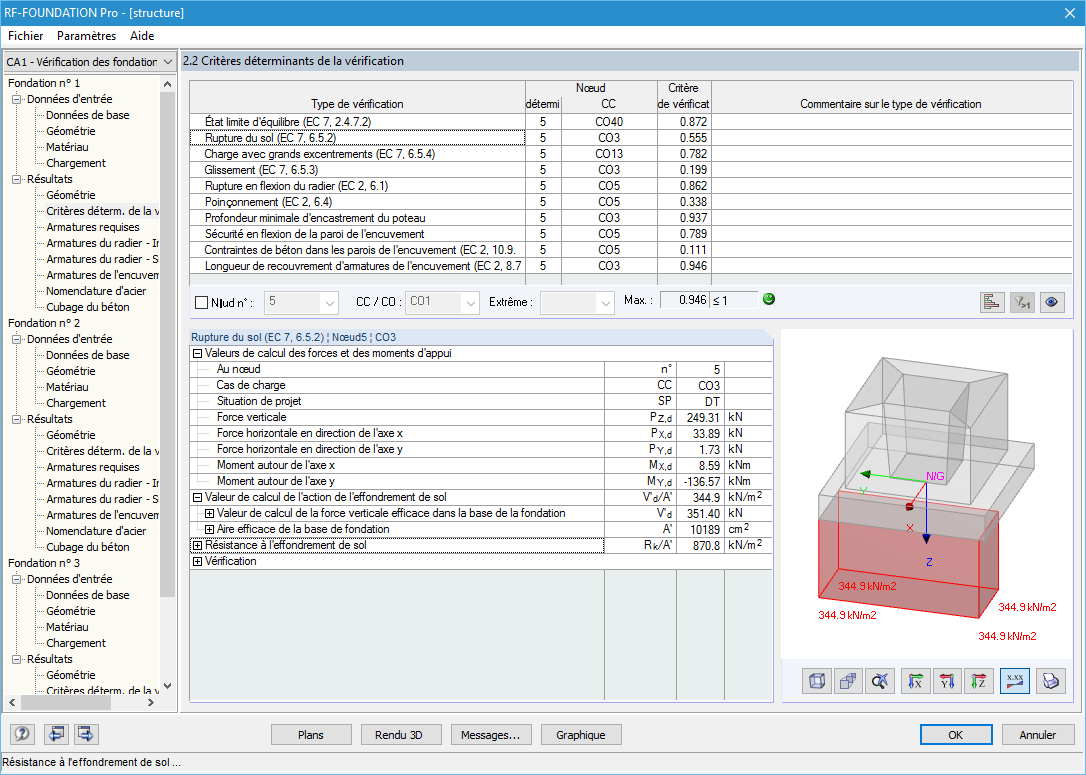Toggle the x.xx result values display icon
Image resolution: width=1086 pixels, height=775 pixels.
pos(1015,681)
